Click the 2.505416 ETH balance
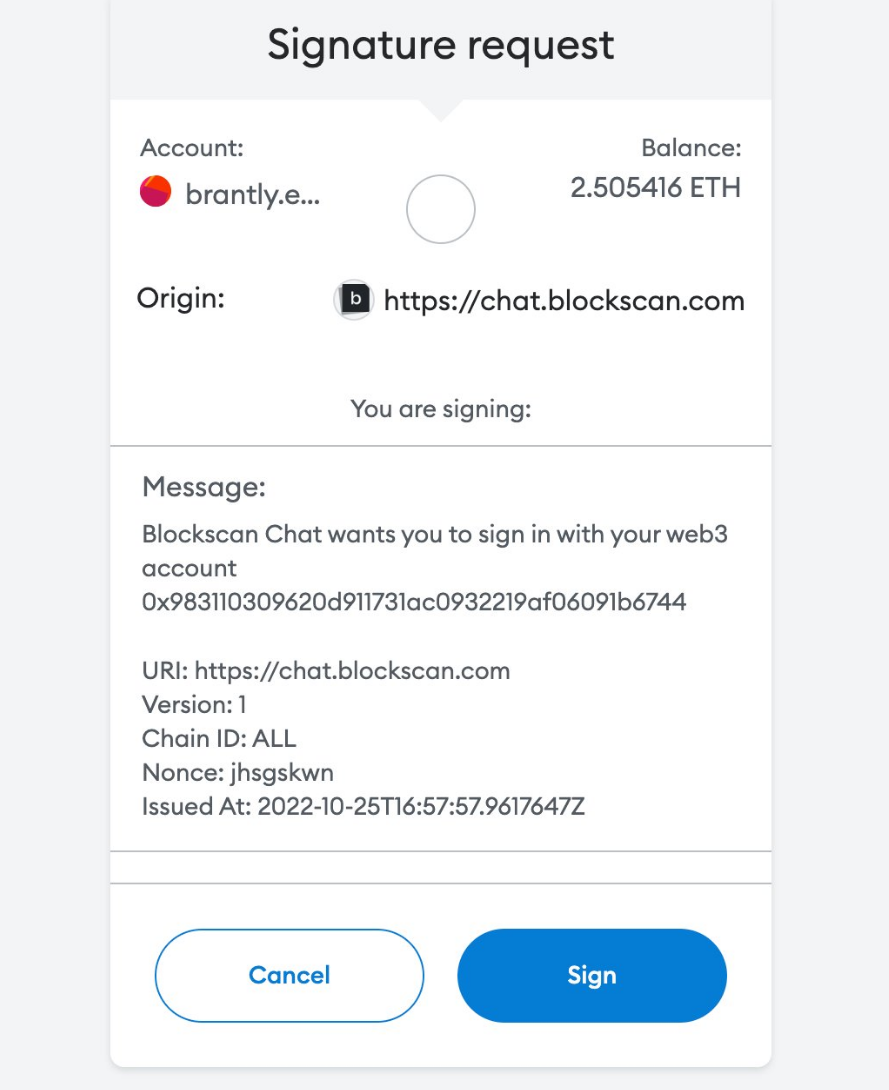 (655, 187)
